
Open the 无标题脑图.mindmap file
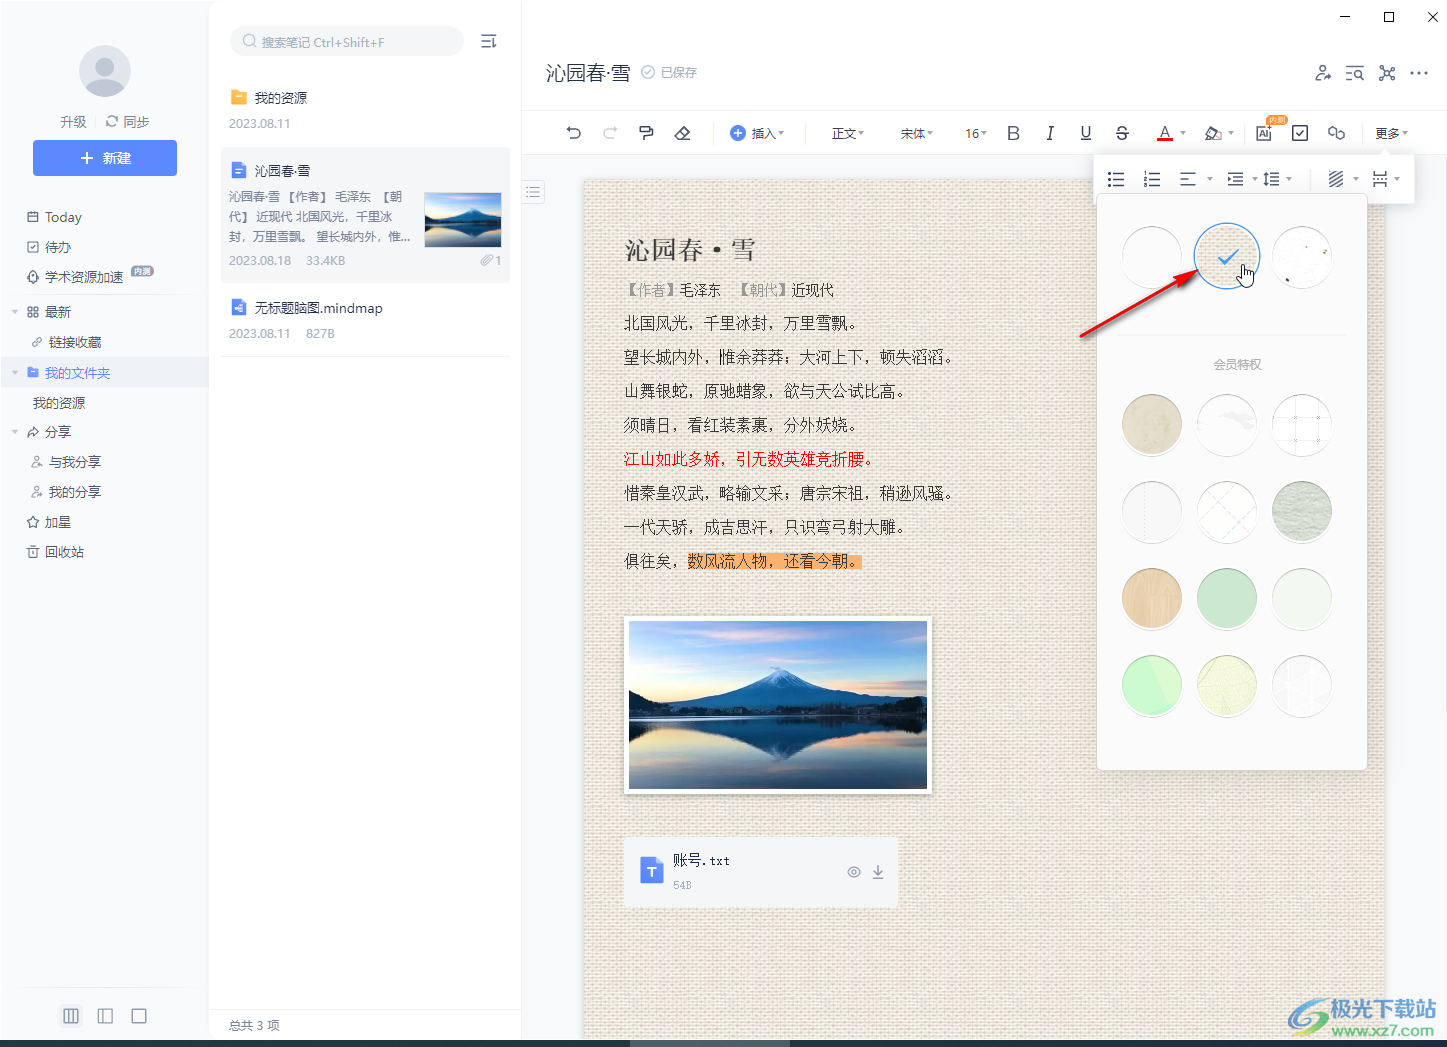[x=365, y=320]
